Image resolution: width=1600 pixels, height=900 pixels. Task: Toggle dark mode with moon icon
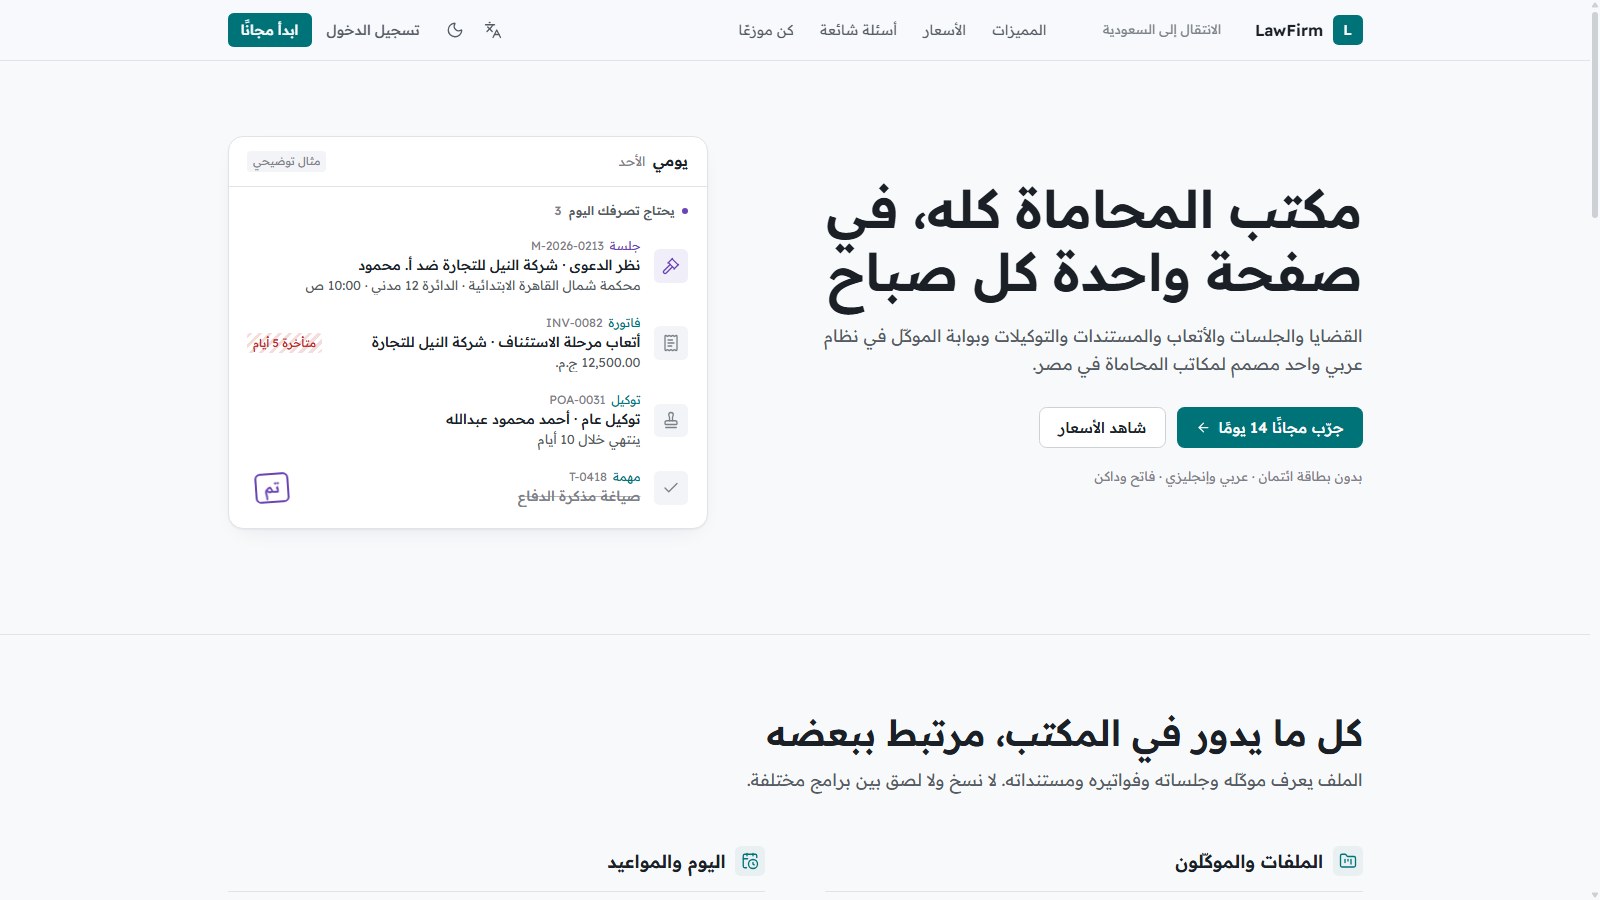pyautogui.click(x=455, y=30)
